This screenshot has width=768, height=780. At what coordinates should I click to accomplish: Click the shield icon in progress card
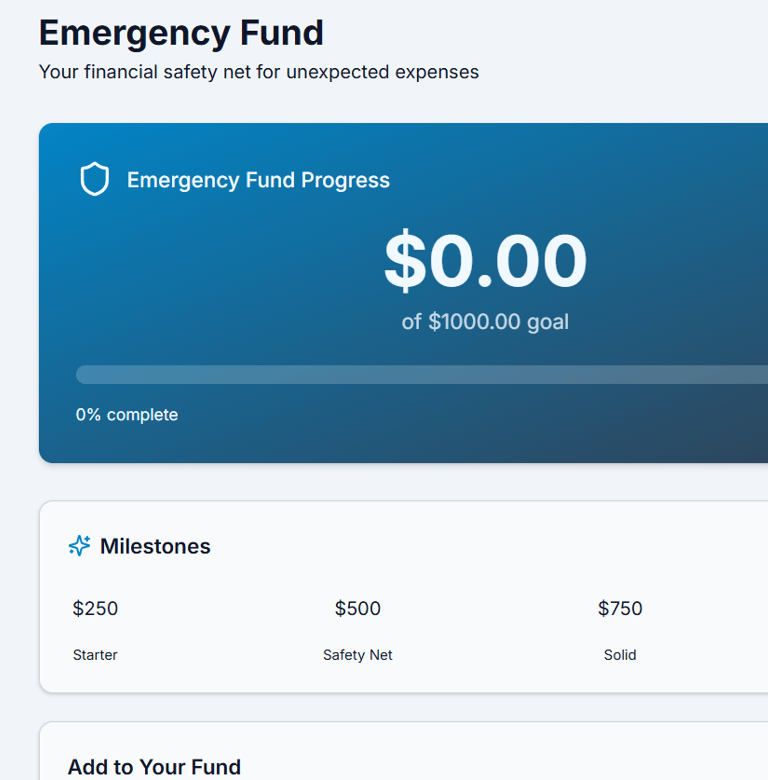pyautogui.click(x=94, y=180)
